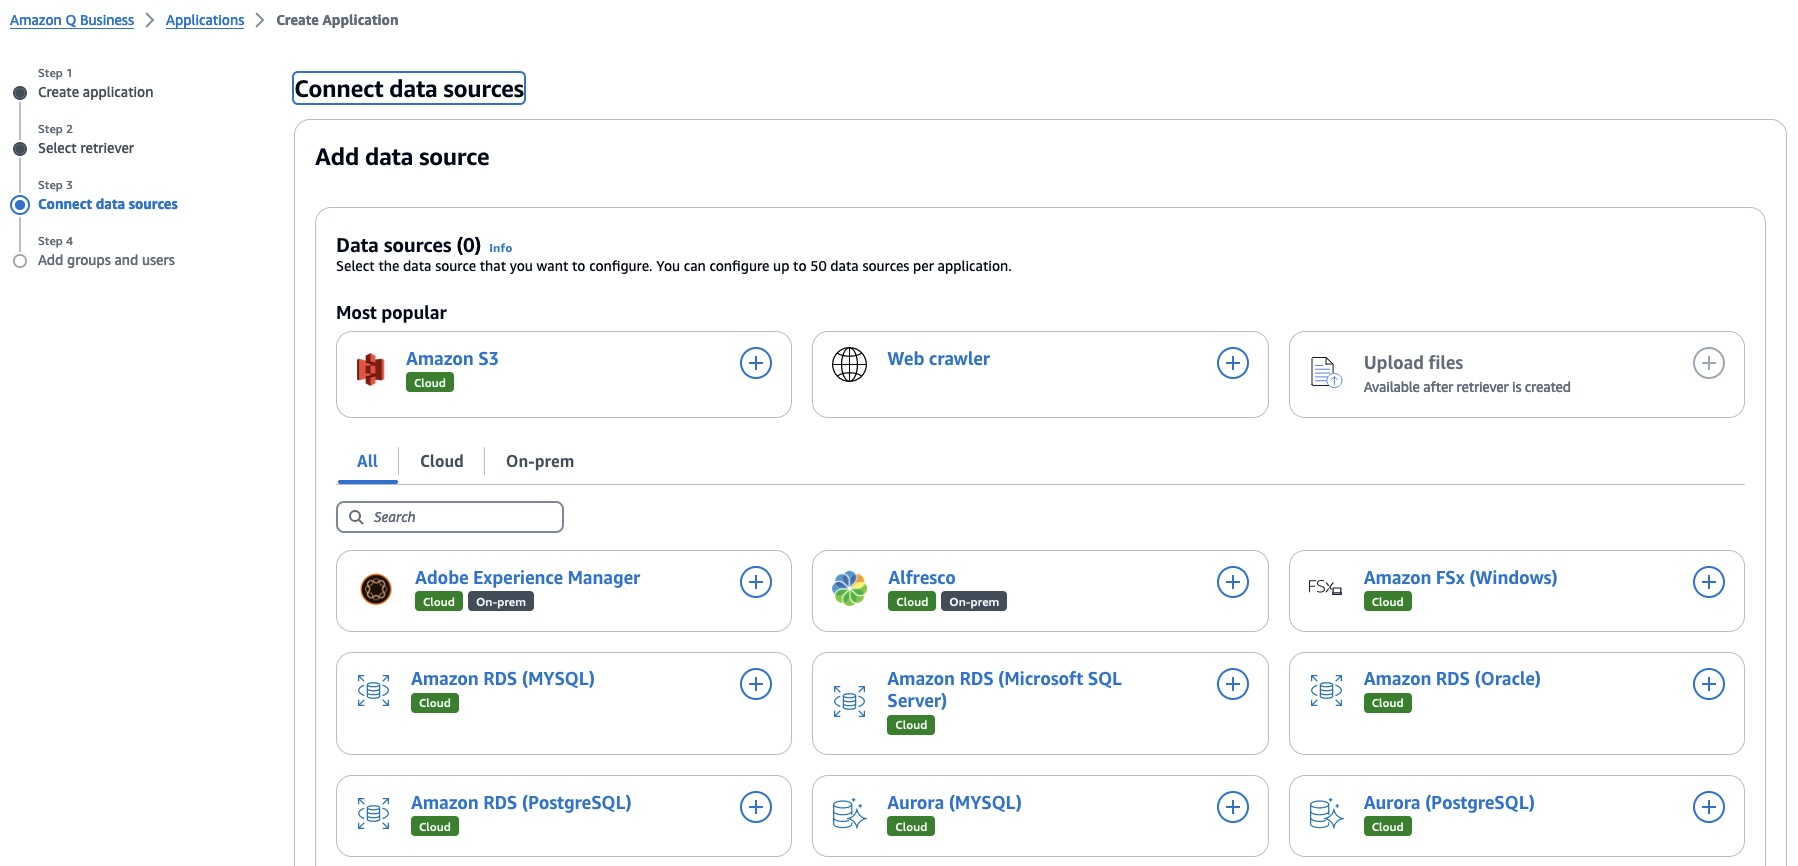The image size is (1798, 866).
Task: Click On-prem badge under Adobe Experience Manager
Action: point(501,602)
